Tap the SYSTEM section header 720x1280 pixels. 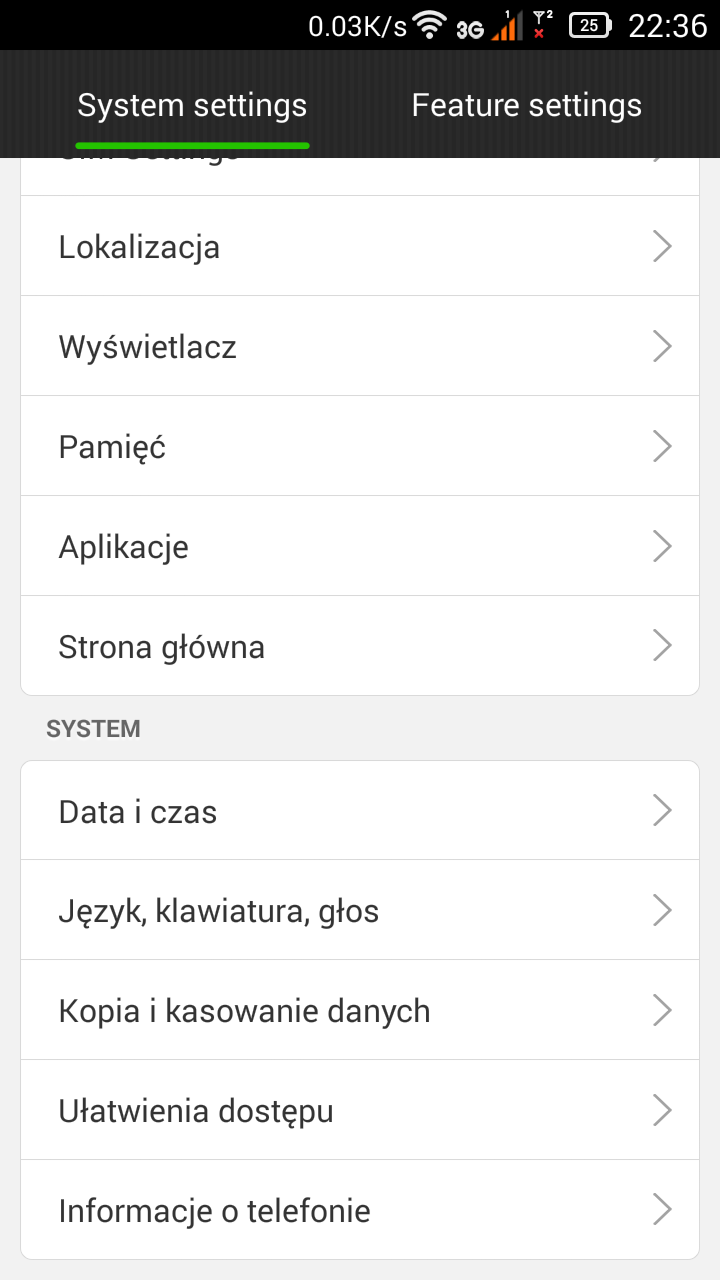coord(93,729)
